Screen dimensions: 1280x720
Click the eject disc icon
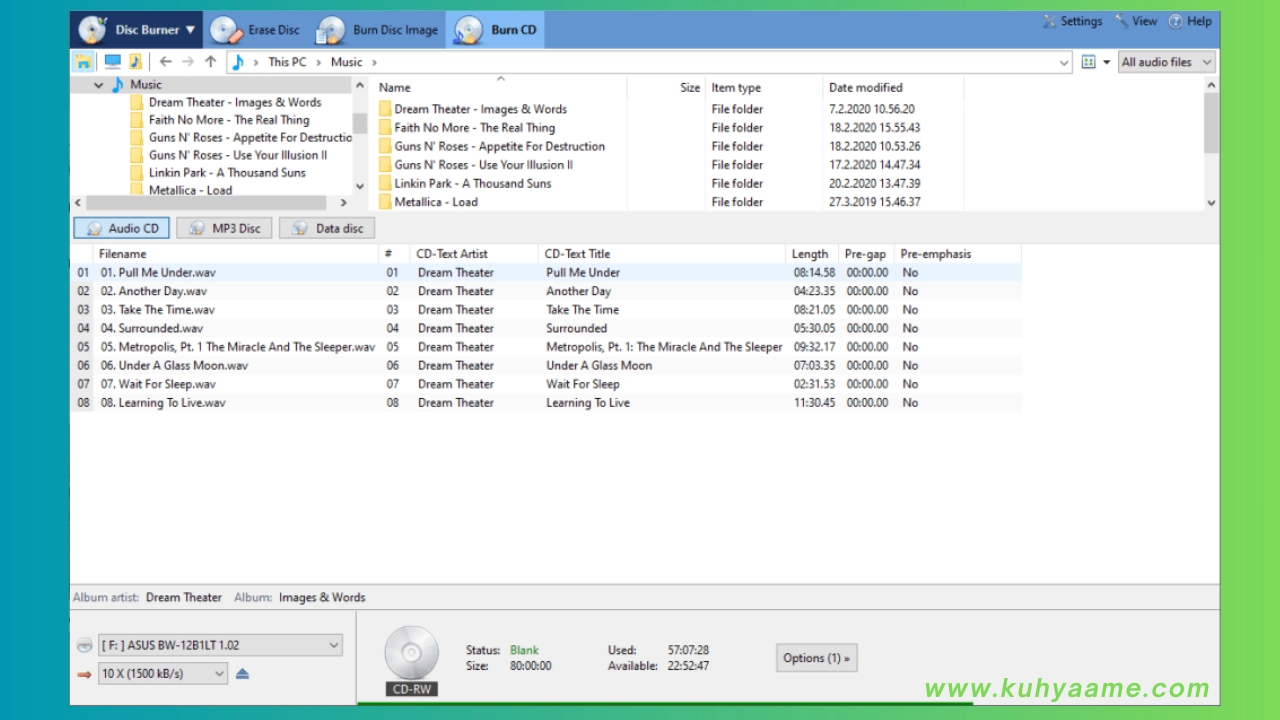click(x=242, y=674)
